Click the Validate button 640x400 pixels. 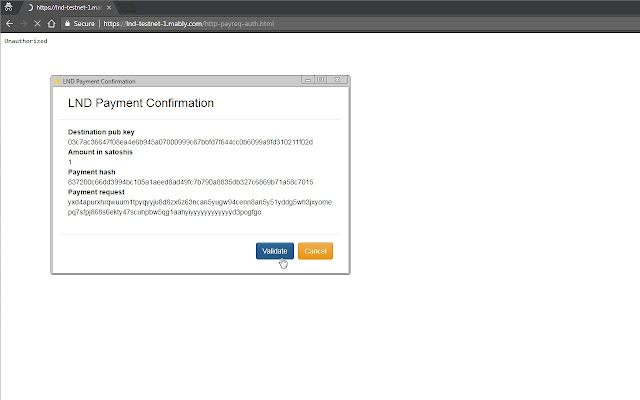pos(275,251)
